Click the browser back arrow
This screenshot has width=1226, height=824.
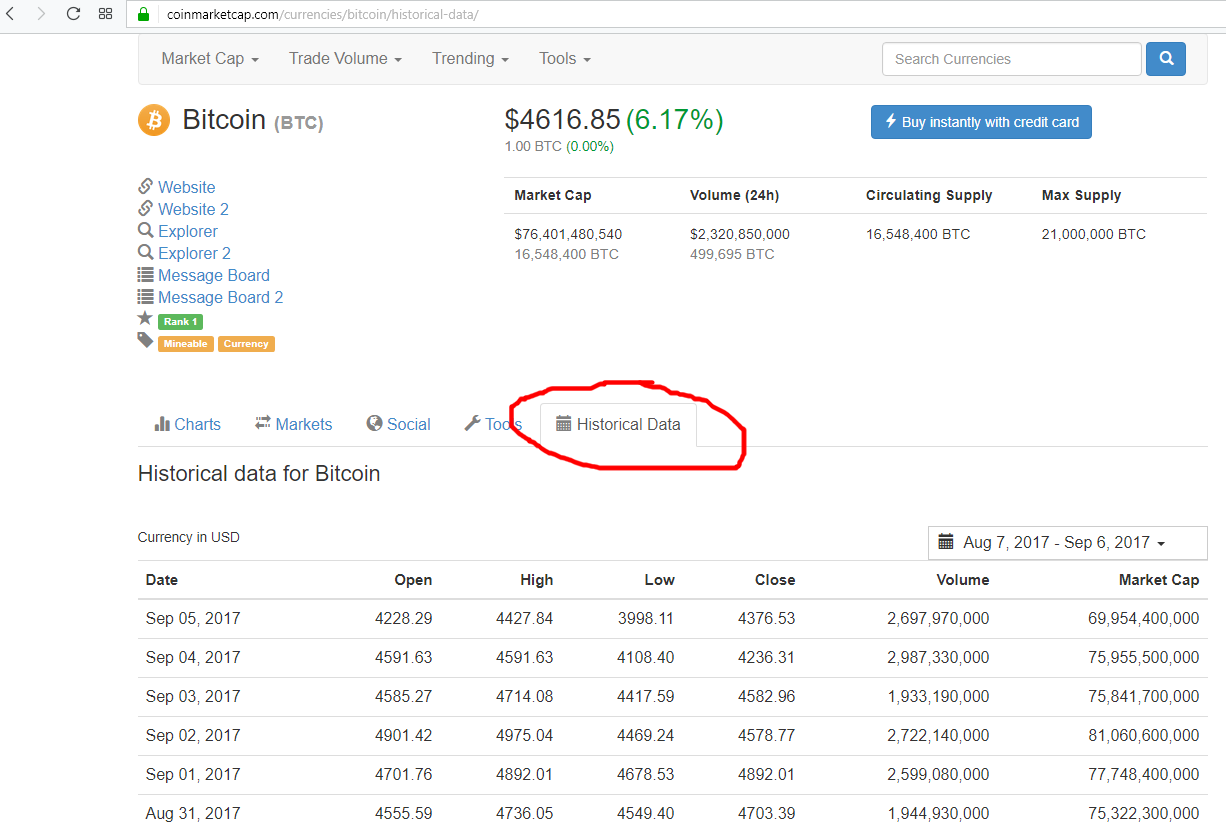coord(10,14)
